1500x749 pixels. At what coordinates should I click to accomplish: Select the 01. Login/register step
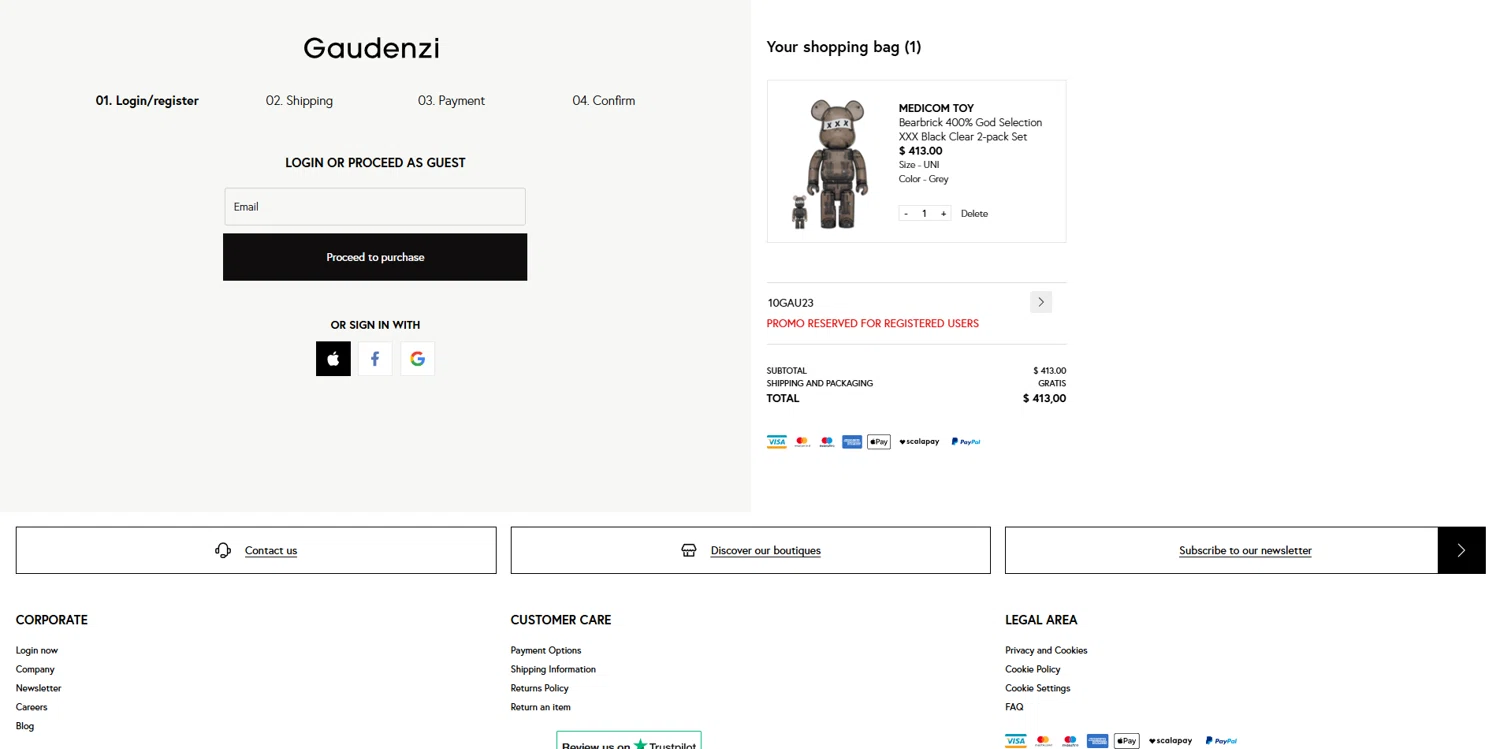[x=147, y=100]
